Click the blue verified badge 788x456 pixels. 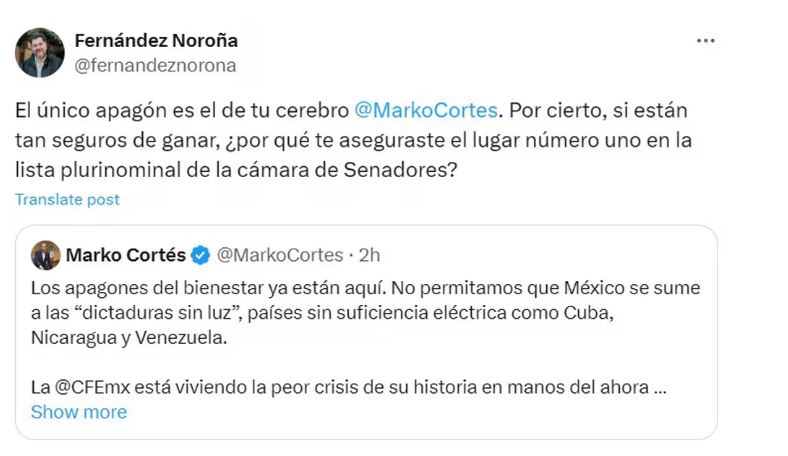200,255
